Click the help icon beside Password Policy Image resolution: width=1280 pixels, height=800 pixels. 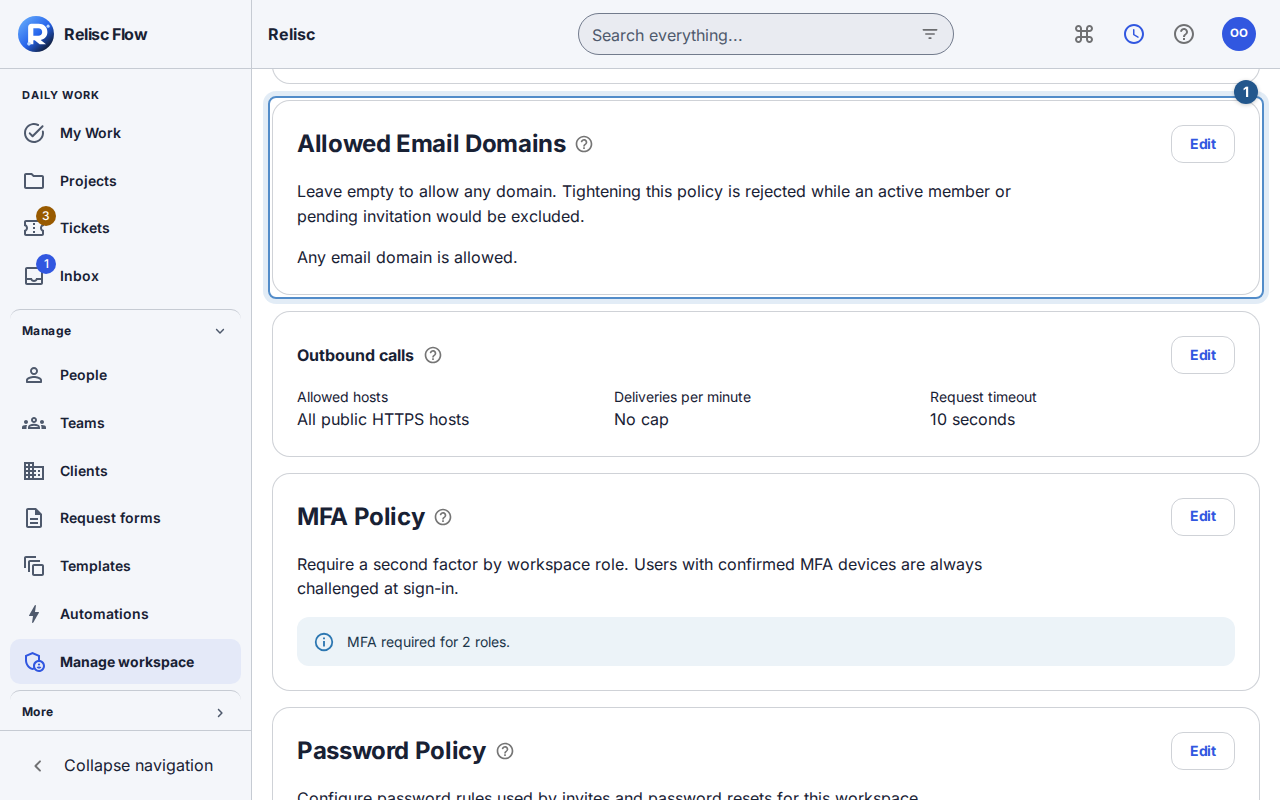point(505,751)
